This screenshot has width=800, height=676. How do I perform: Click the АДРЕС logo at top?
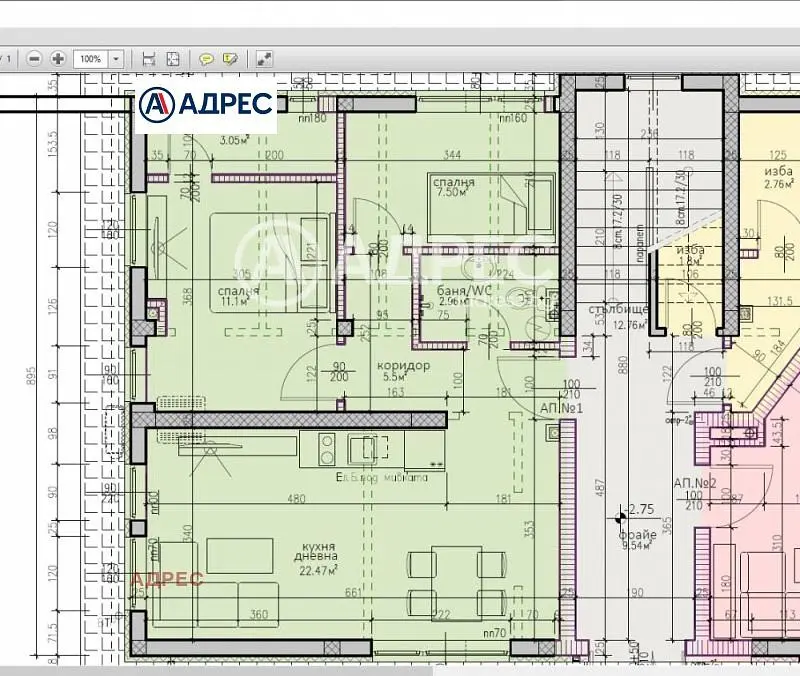[206, 103]
